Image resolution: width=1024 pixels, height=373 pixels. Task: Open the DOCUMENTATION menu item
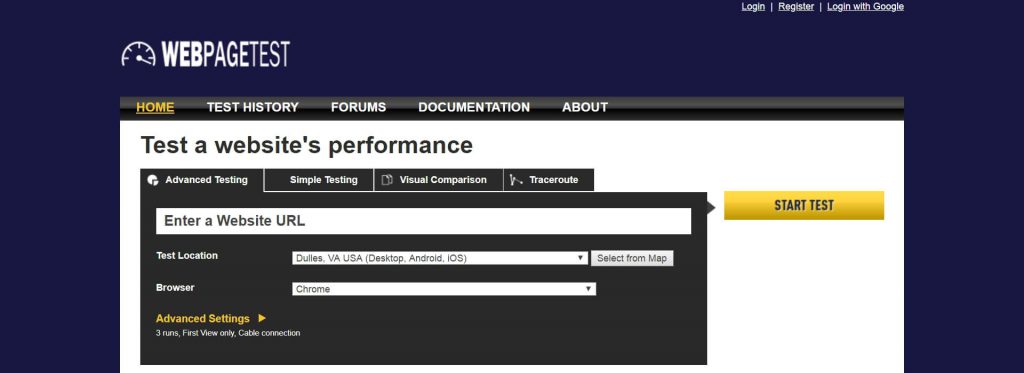474,107
